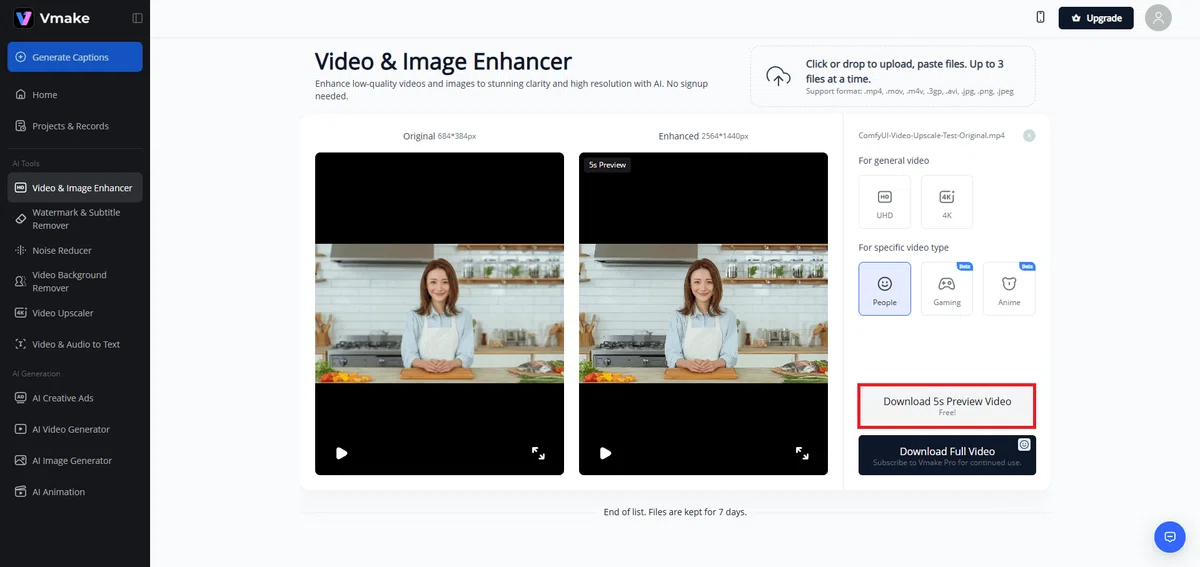The height and width of the screenshot is (567, 1200).
Task: Select the People video type
Action: (885, 289)
